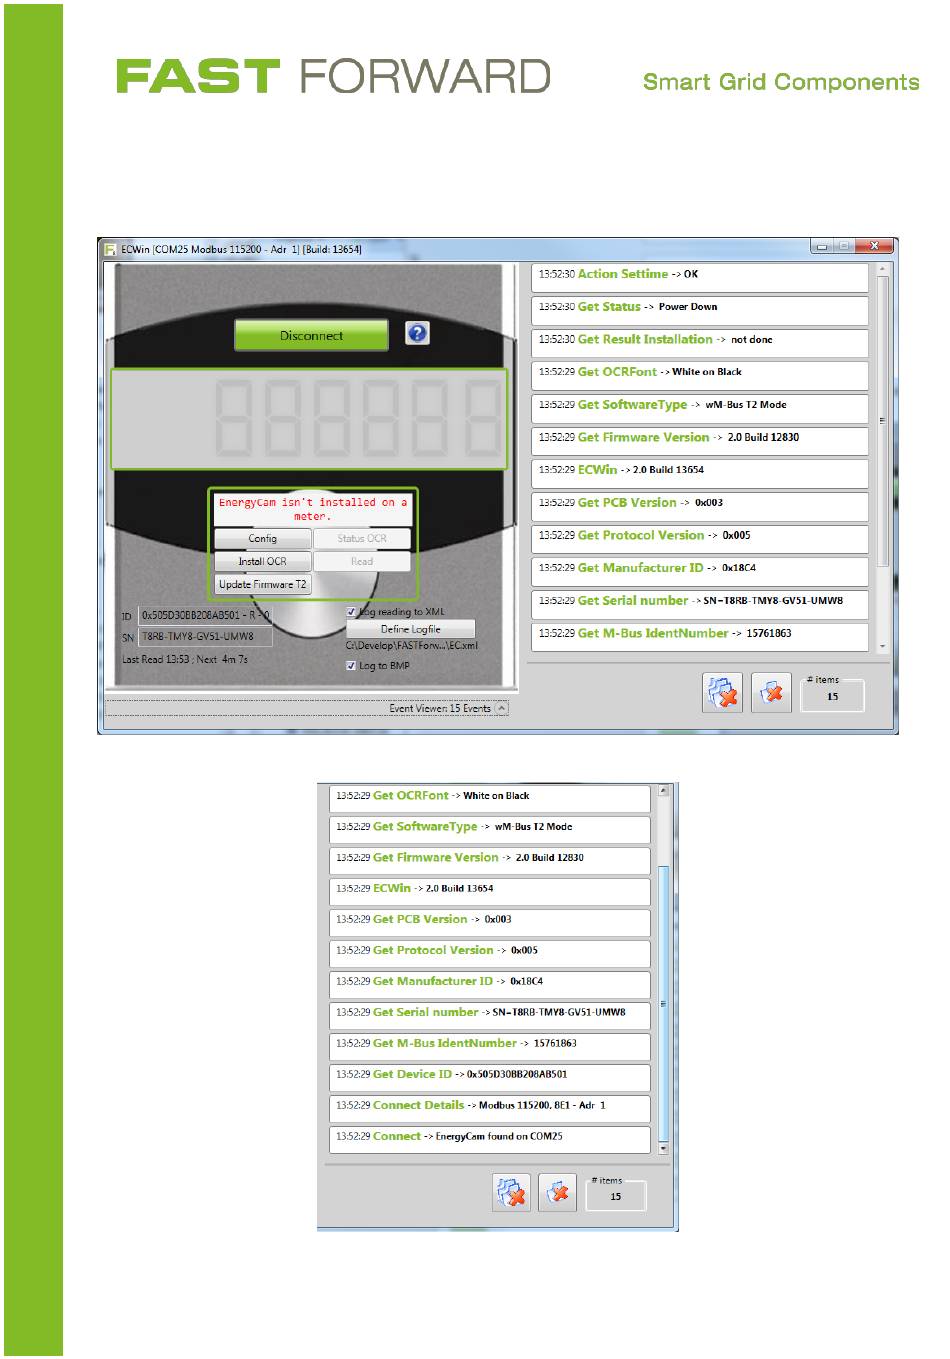Click delete-single-event icon in the lower cropped event panel
The width and height of the screenshot is (950, 1359).
pyautogui.click(x=557, y=1192)
